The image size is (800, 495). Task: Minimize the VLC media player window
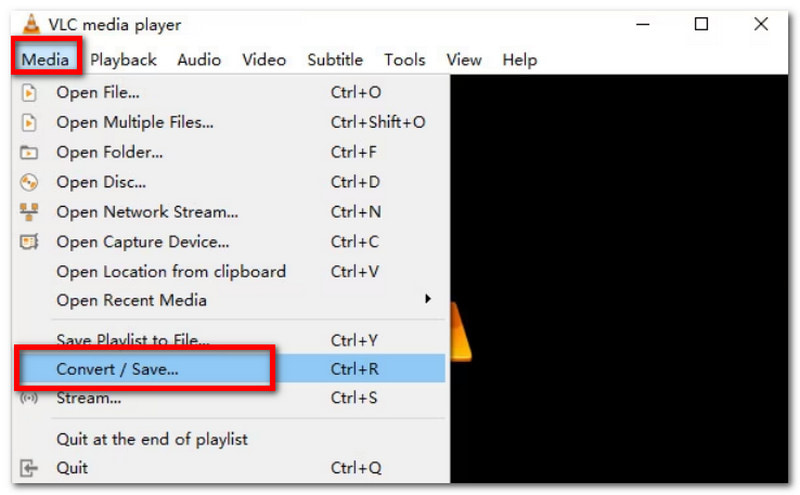point(643,24)
